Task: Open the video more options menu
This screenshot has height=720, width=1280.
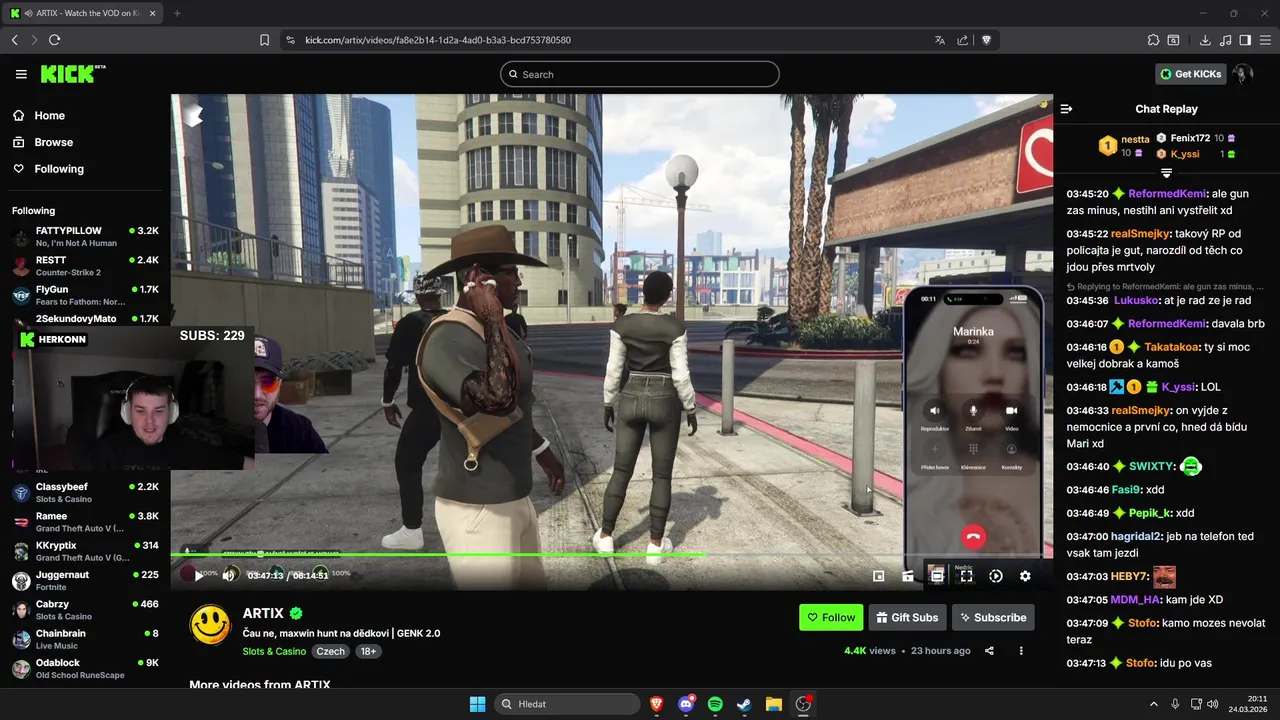Action: [1021, 651]
